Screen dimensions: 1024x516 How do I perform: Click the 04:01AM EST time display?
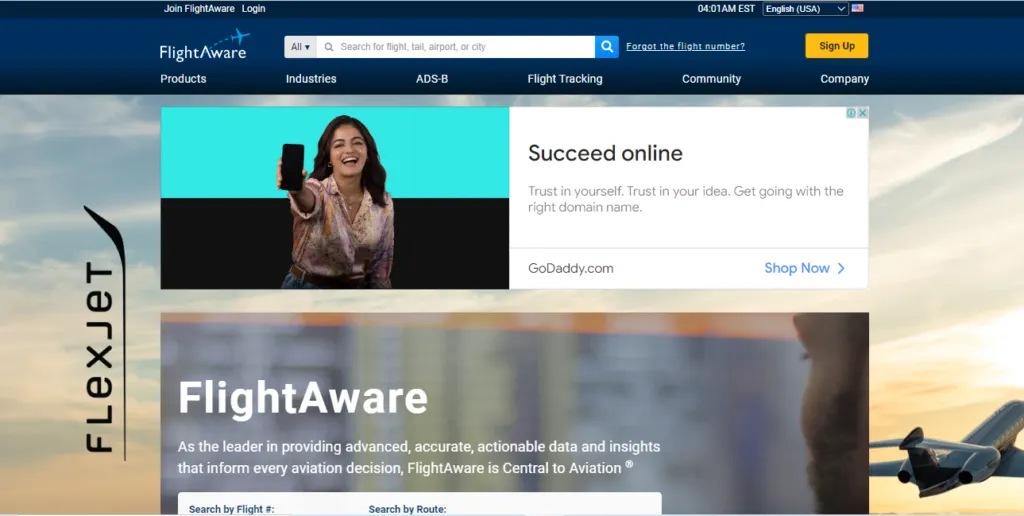pos(726,8)
